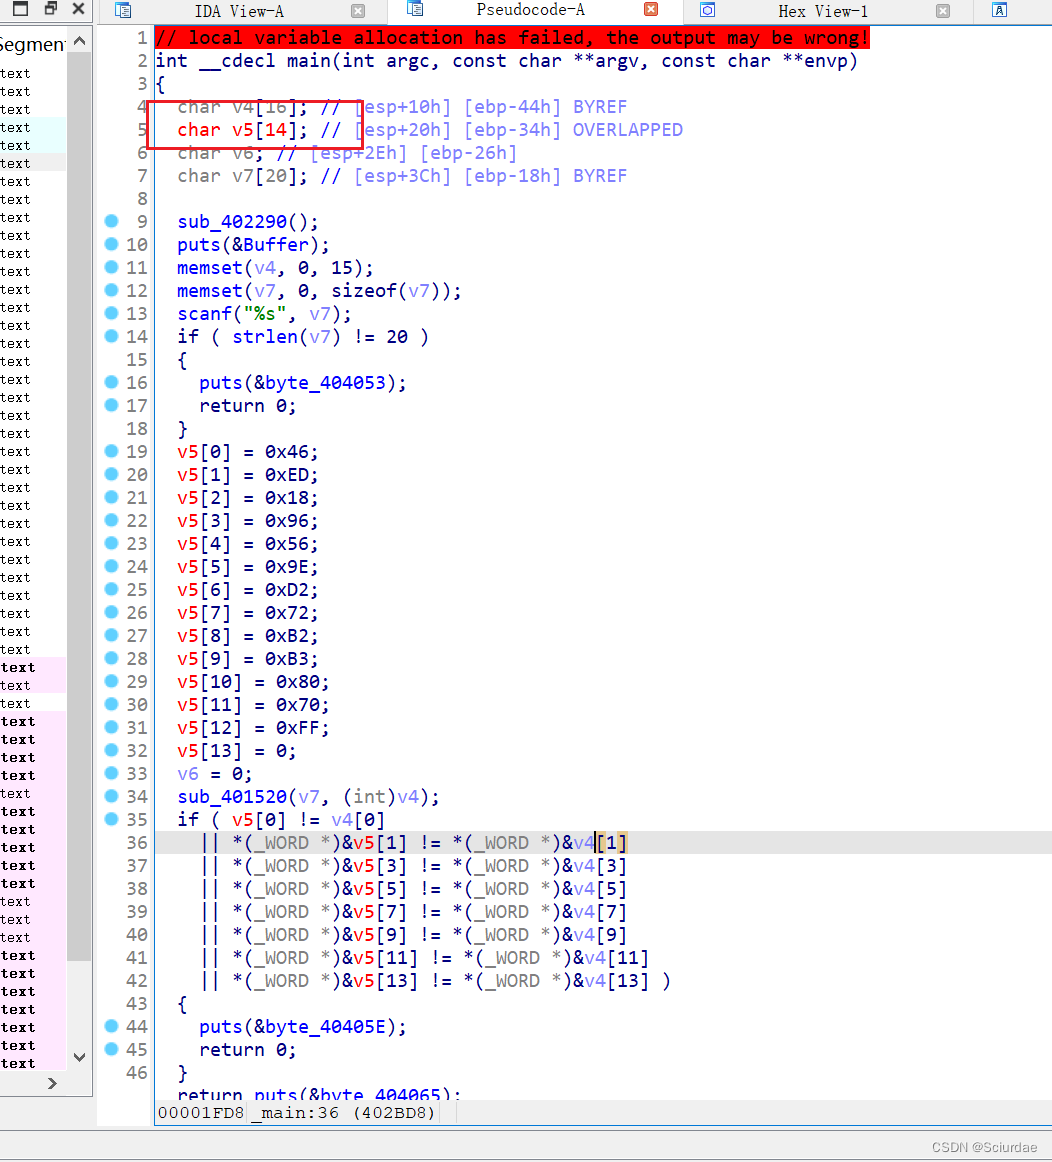1052x1162 pixels.
Task: Close the Hex View-1 tab
Action: (942, 11)
